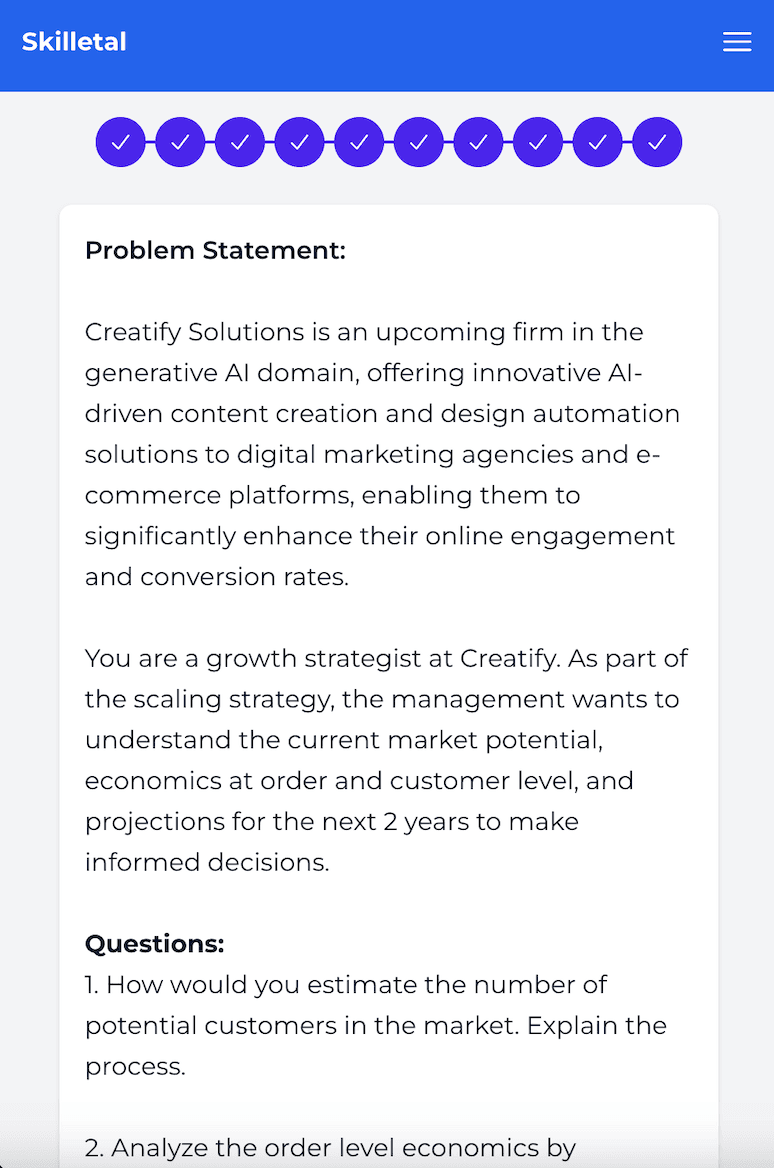Click the Skilletal logo
Viewport: 774px width, 1168px height.
(74, 42)
